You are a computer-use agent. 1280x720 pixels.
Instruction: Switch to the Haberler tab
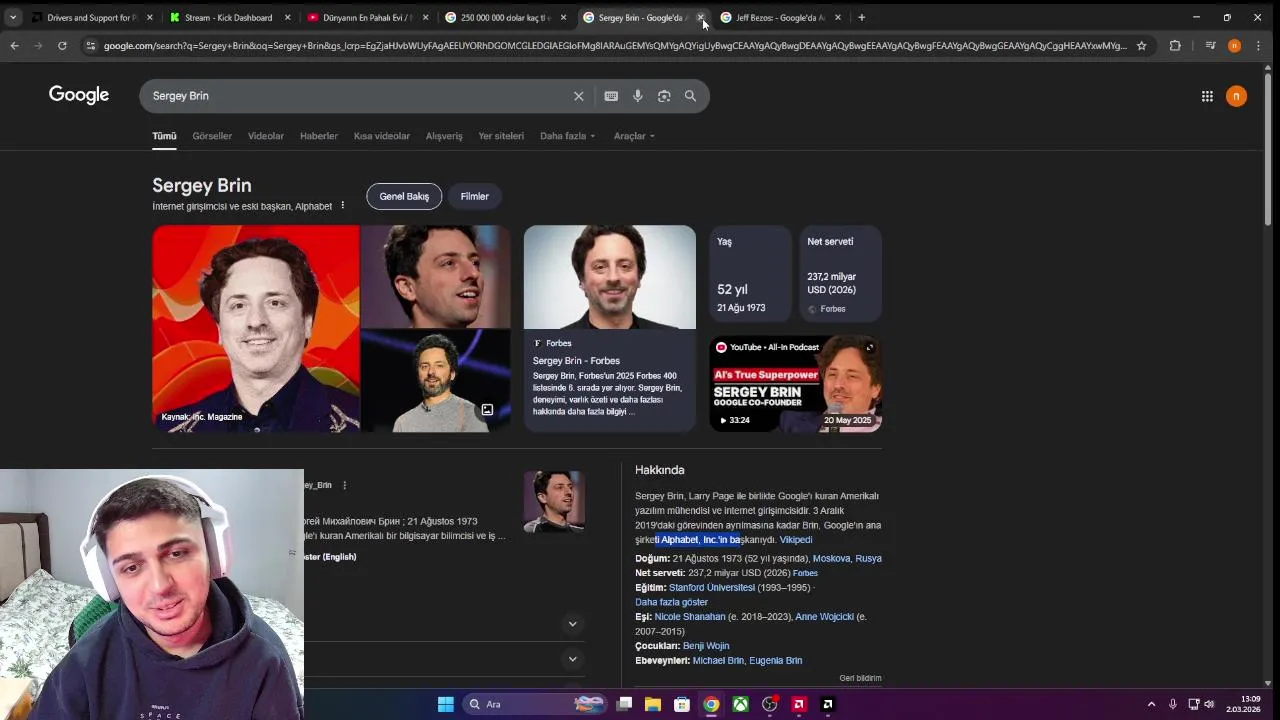click(x=319, y=136)
